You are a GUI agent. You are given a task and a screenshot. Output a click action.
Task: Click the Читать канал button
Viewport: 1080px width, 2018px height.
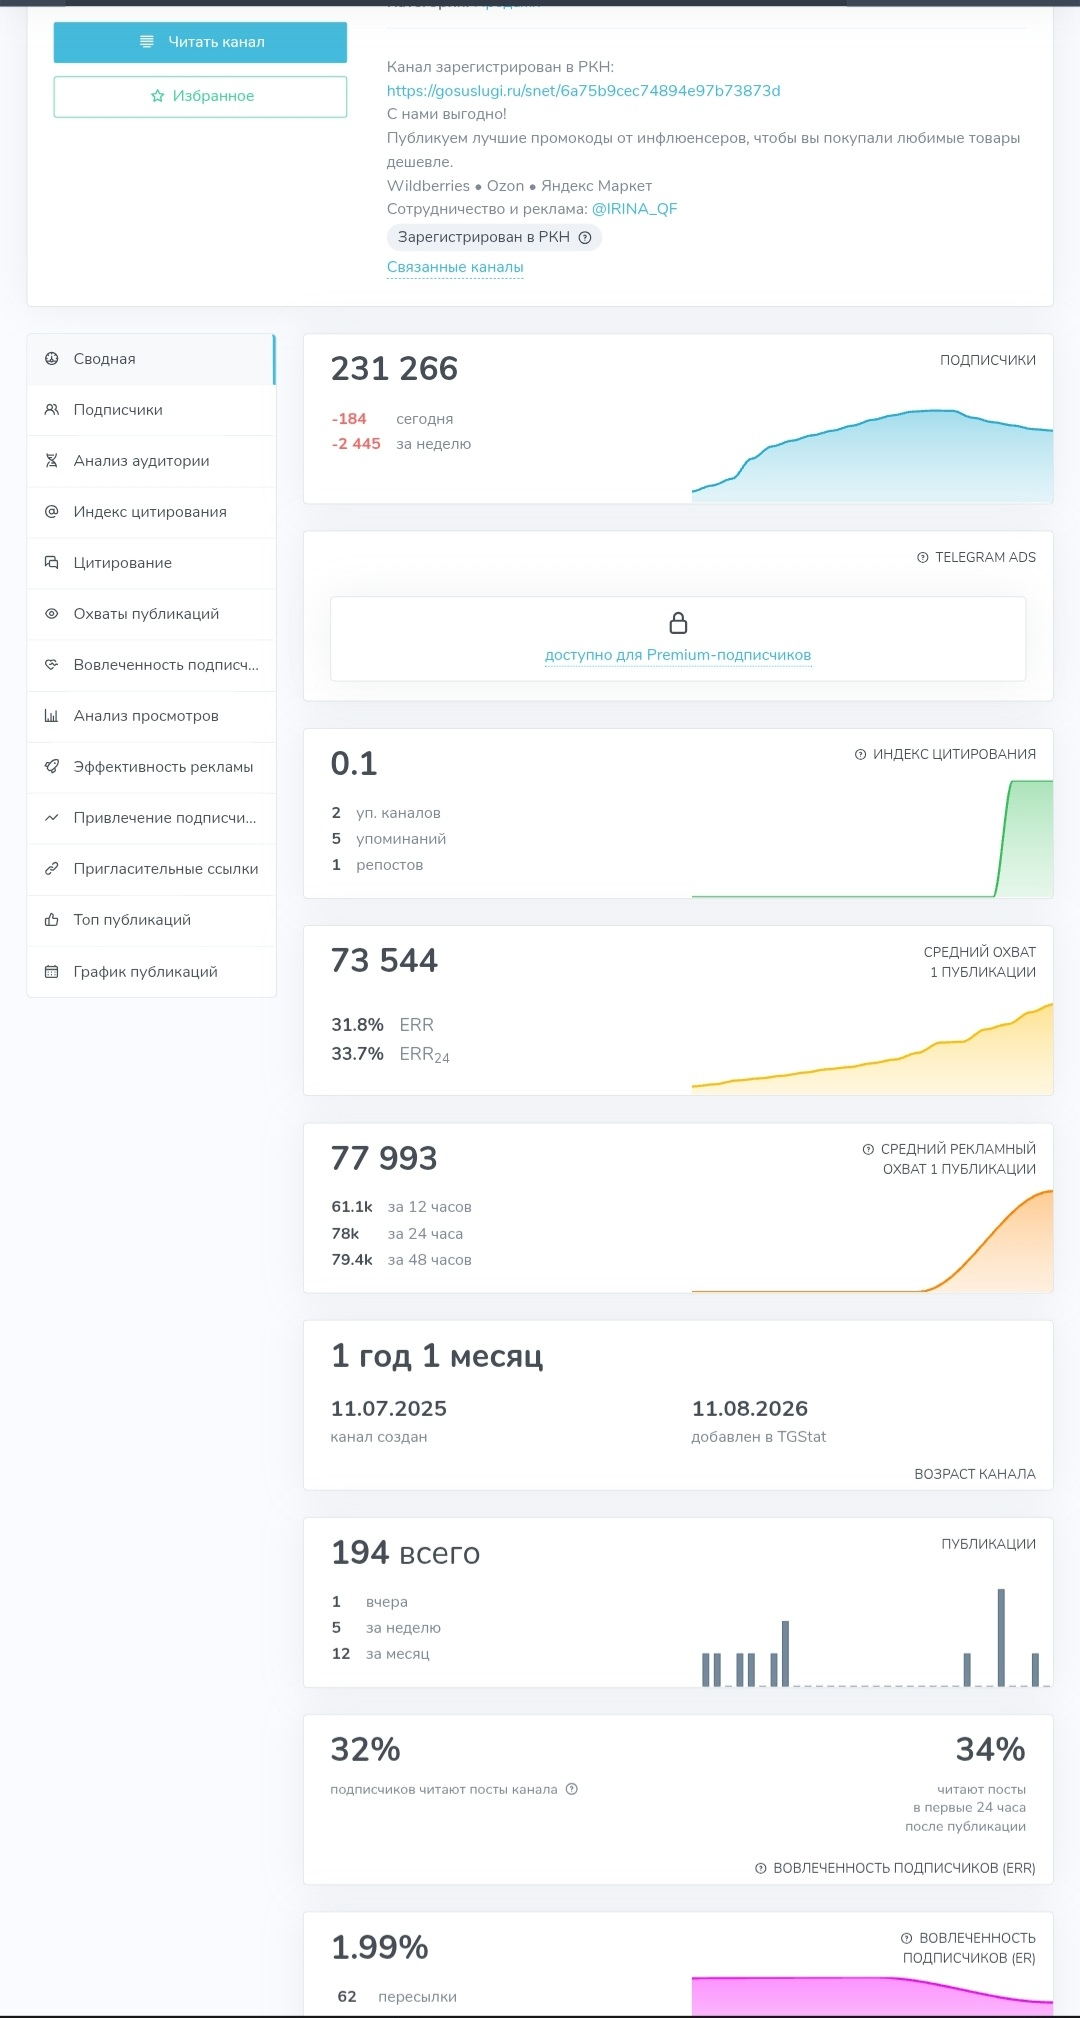pos(200,42)
